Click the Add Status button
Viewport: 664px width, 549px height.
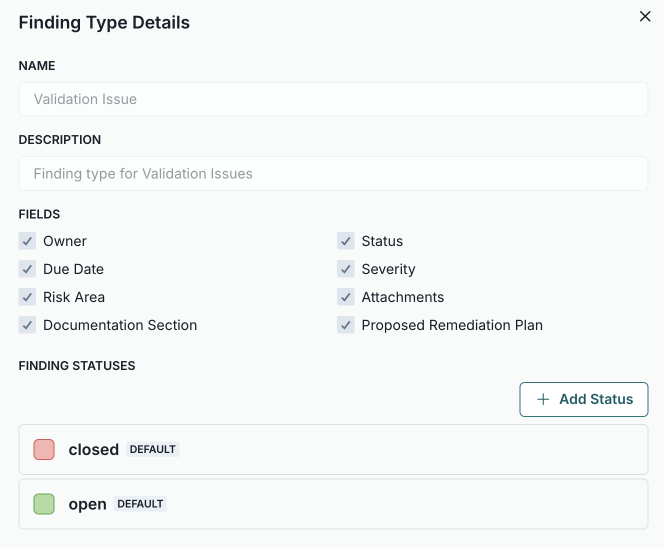[x=584, y=399]
